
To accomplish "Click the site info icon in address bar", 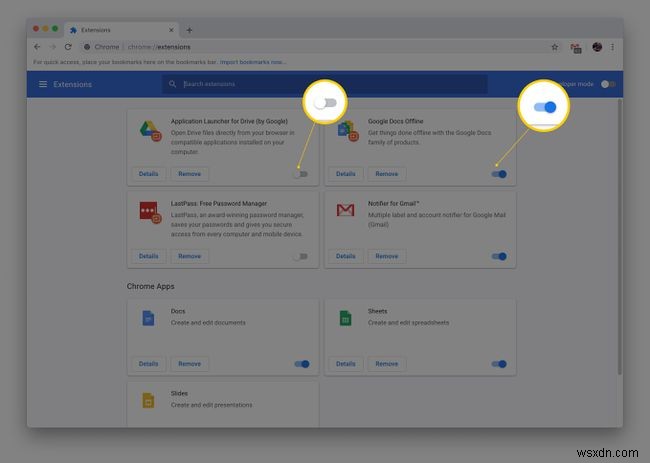I will pyautogui.click(x=87, y=47).
